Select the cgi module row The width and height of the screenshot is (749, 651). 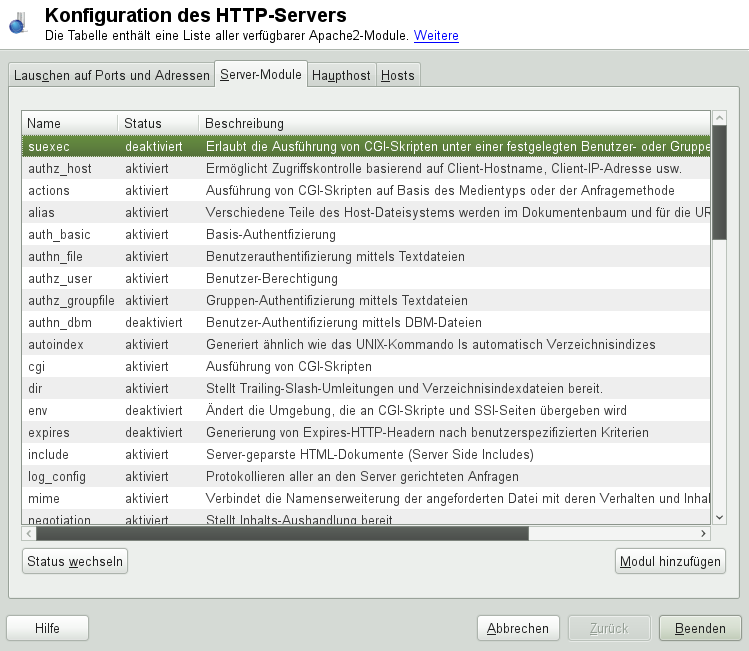366,366
